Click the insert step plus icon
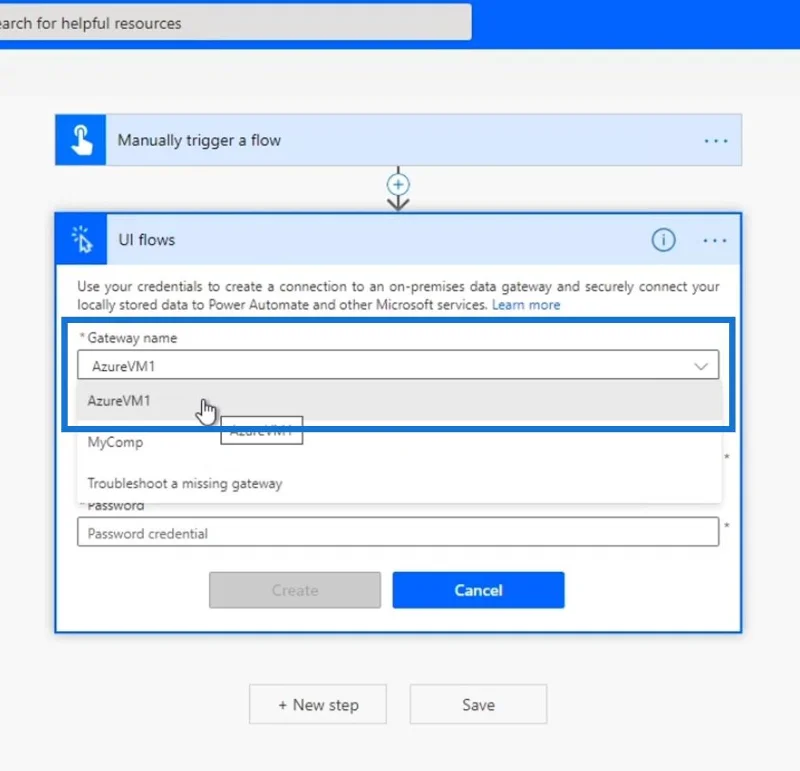This screenshot has width=800, height=771. click(x=398, y=185)
